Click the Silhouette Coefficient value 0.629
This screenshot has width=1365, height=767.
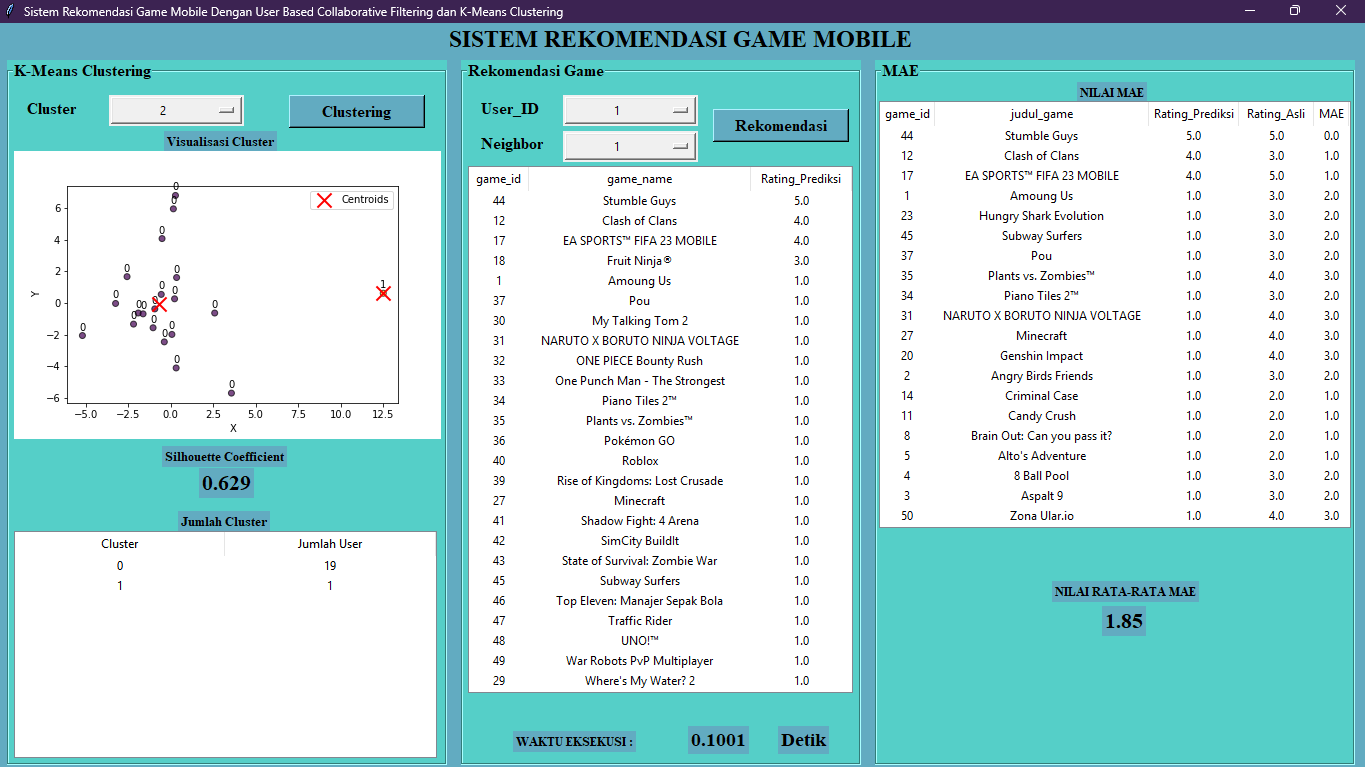[225, 482]
